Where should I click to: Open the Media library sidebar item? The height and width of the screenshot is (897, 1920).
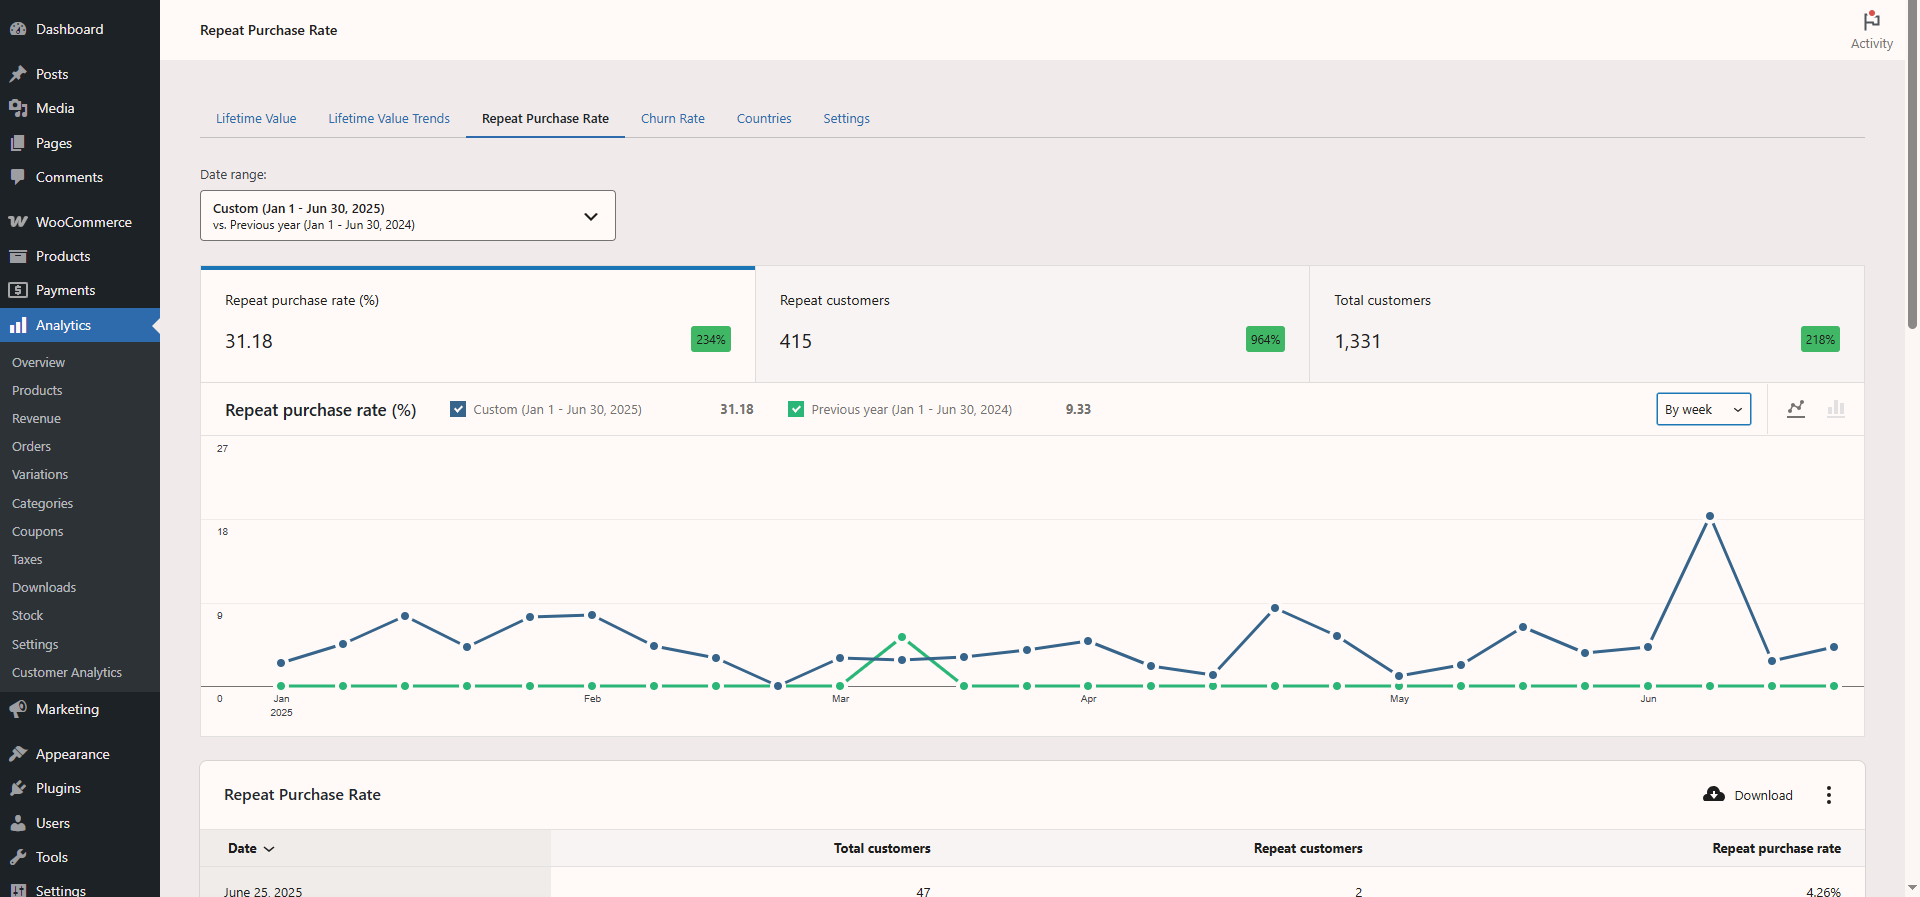coord(55,108)
